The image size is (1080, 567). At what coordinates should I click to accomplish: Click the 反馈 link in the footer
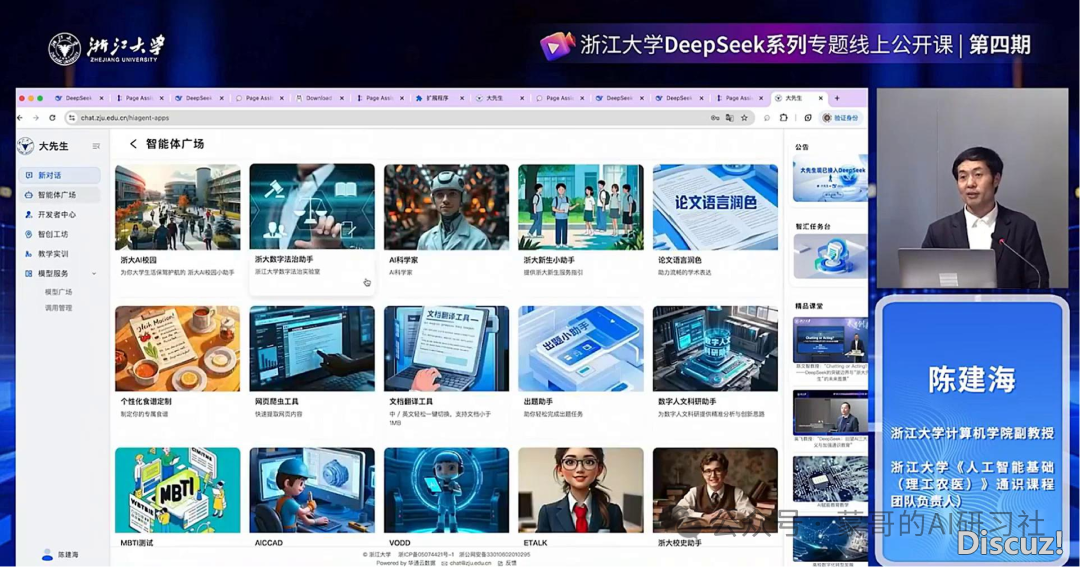click(x=511, y=563)
